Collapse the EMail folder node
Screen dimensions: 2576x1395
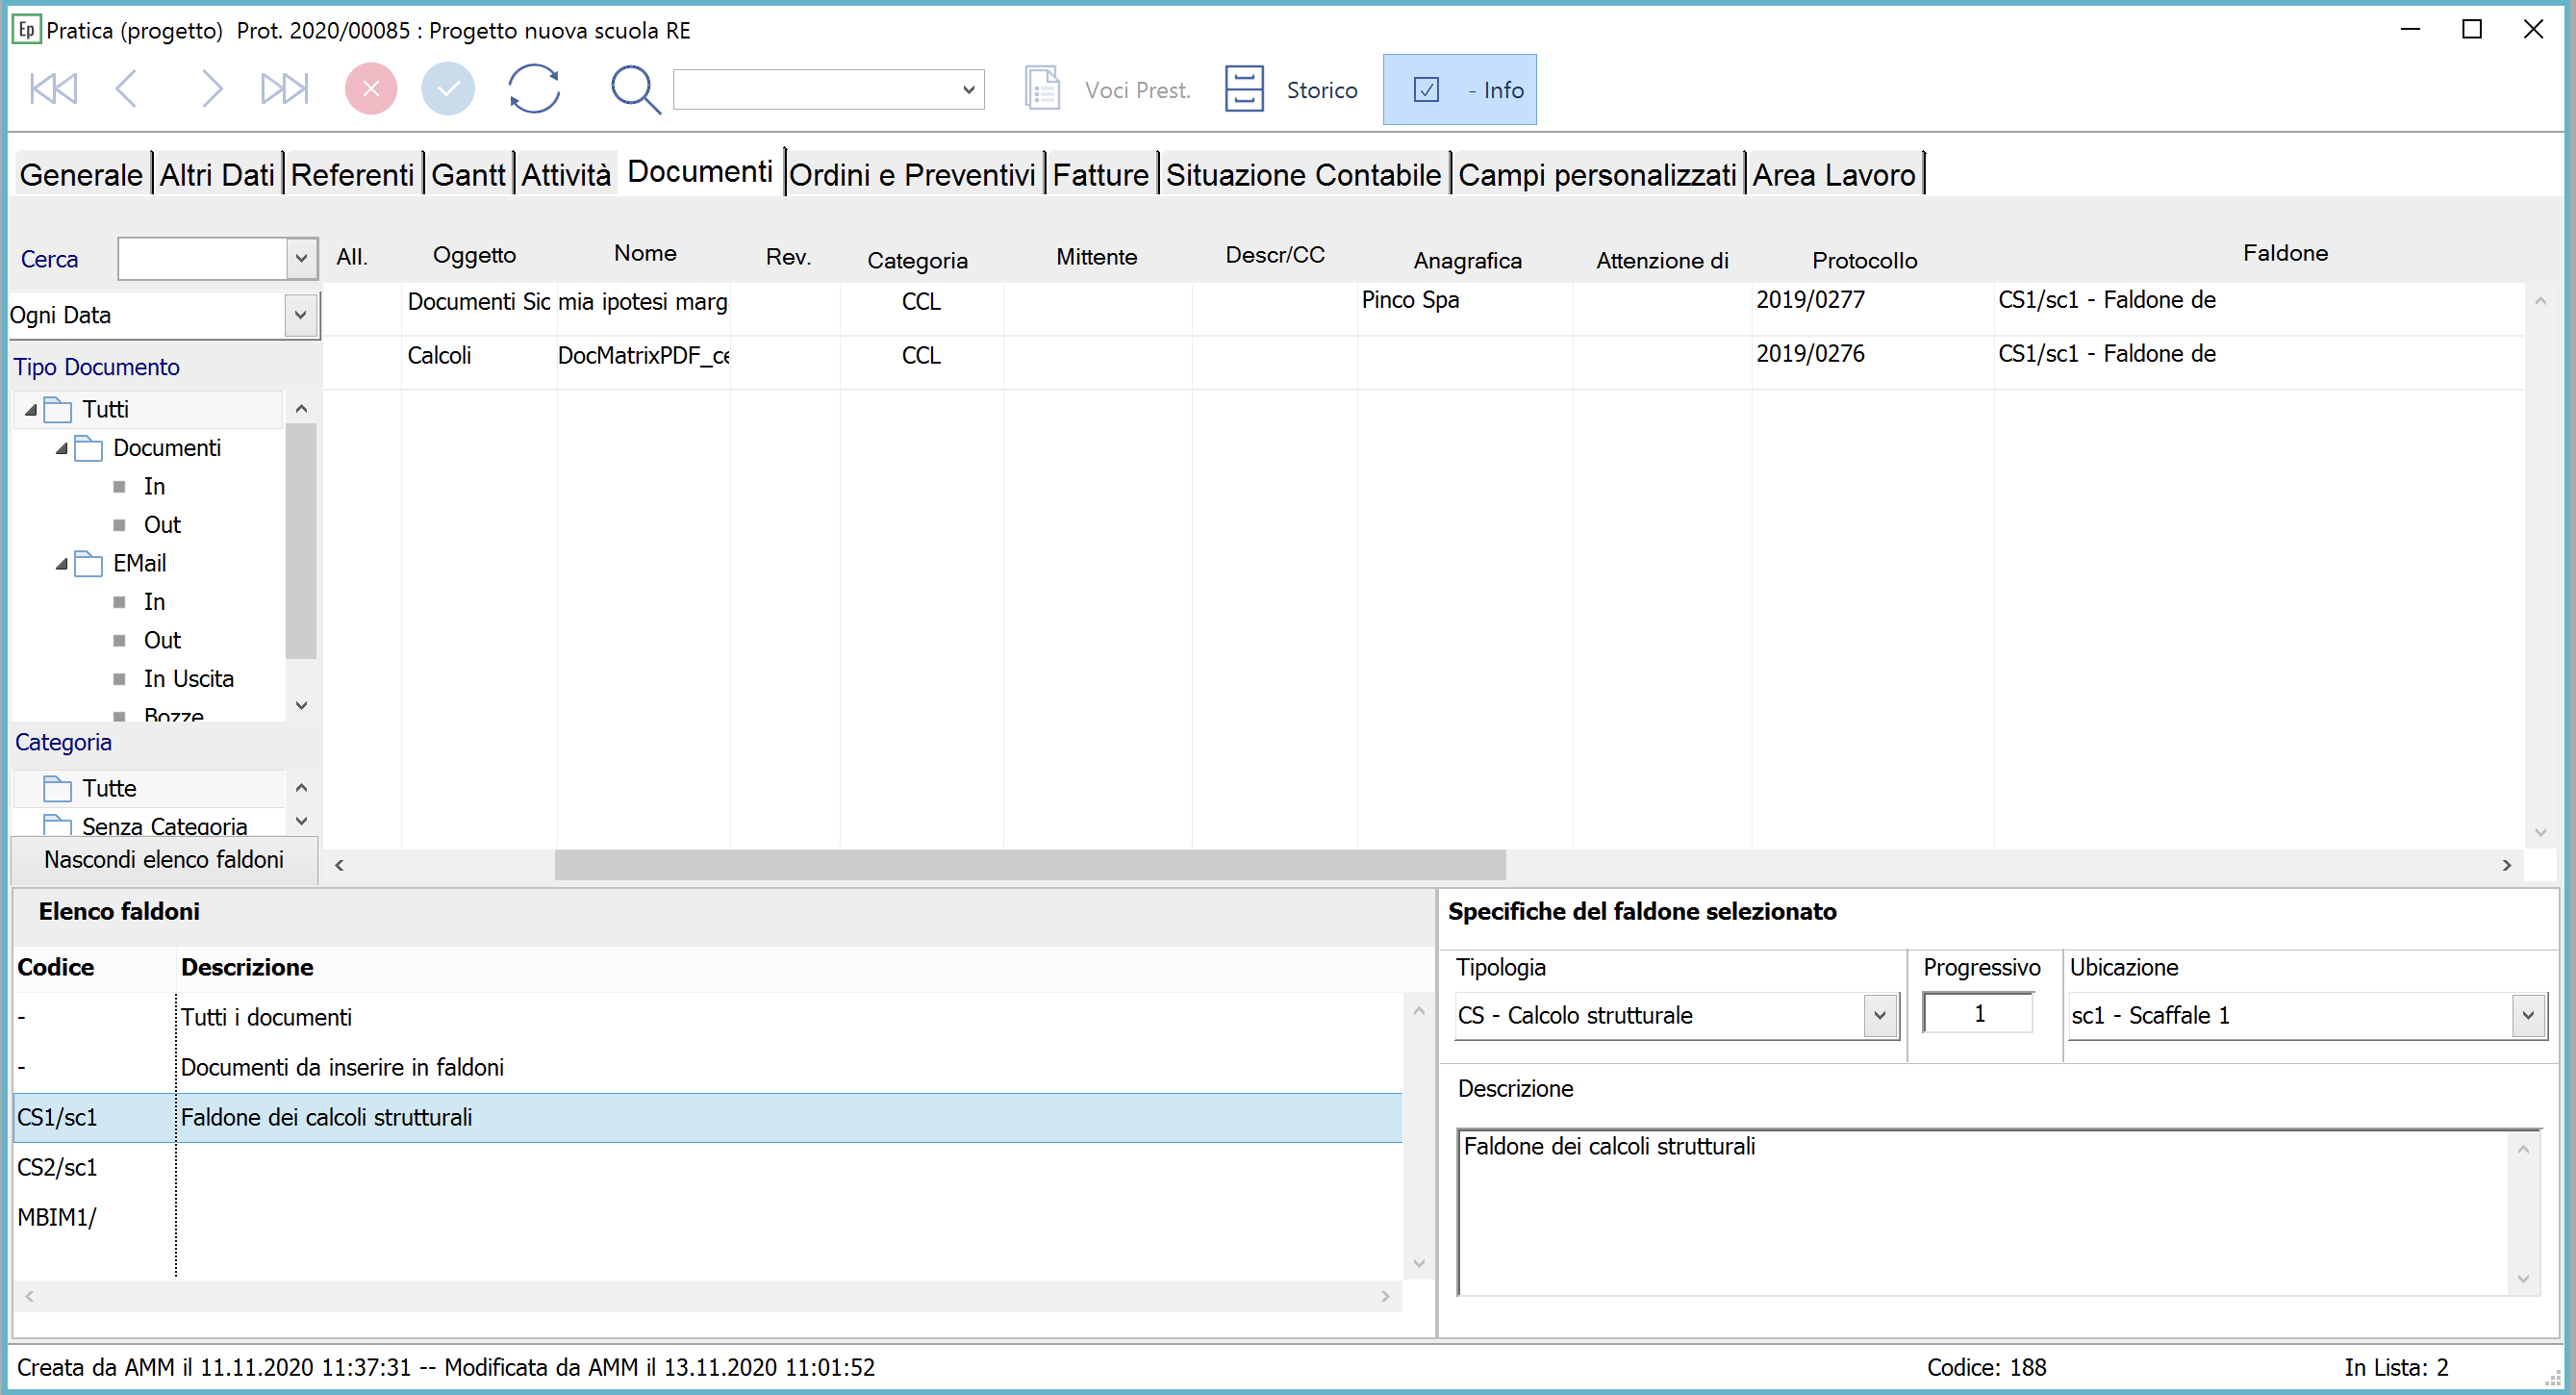point(62,564)
